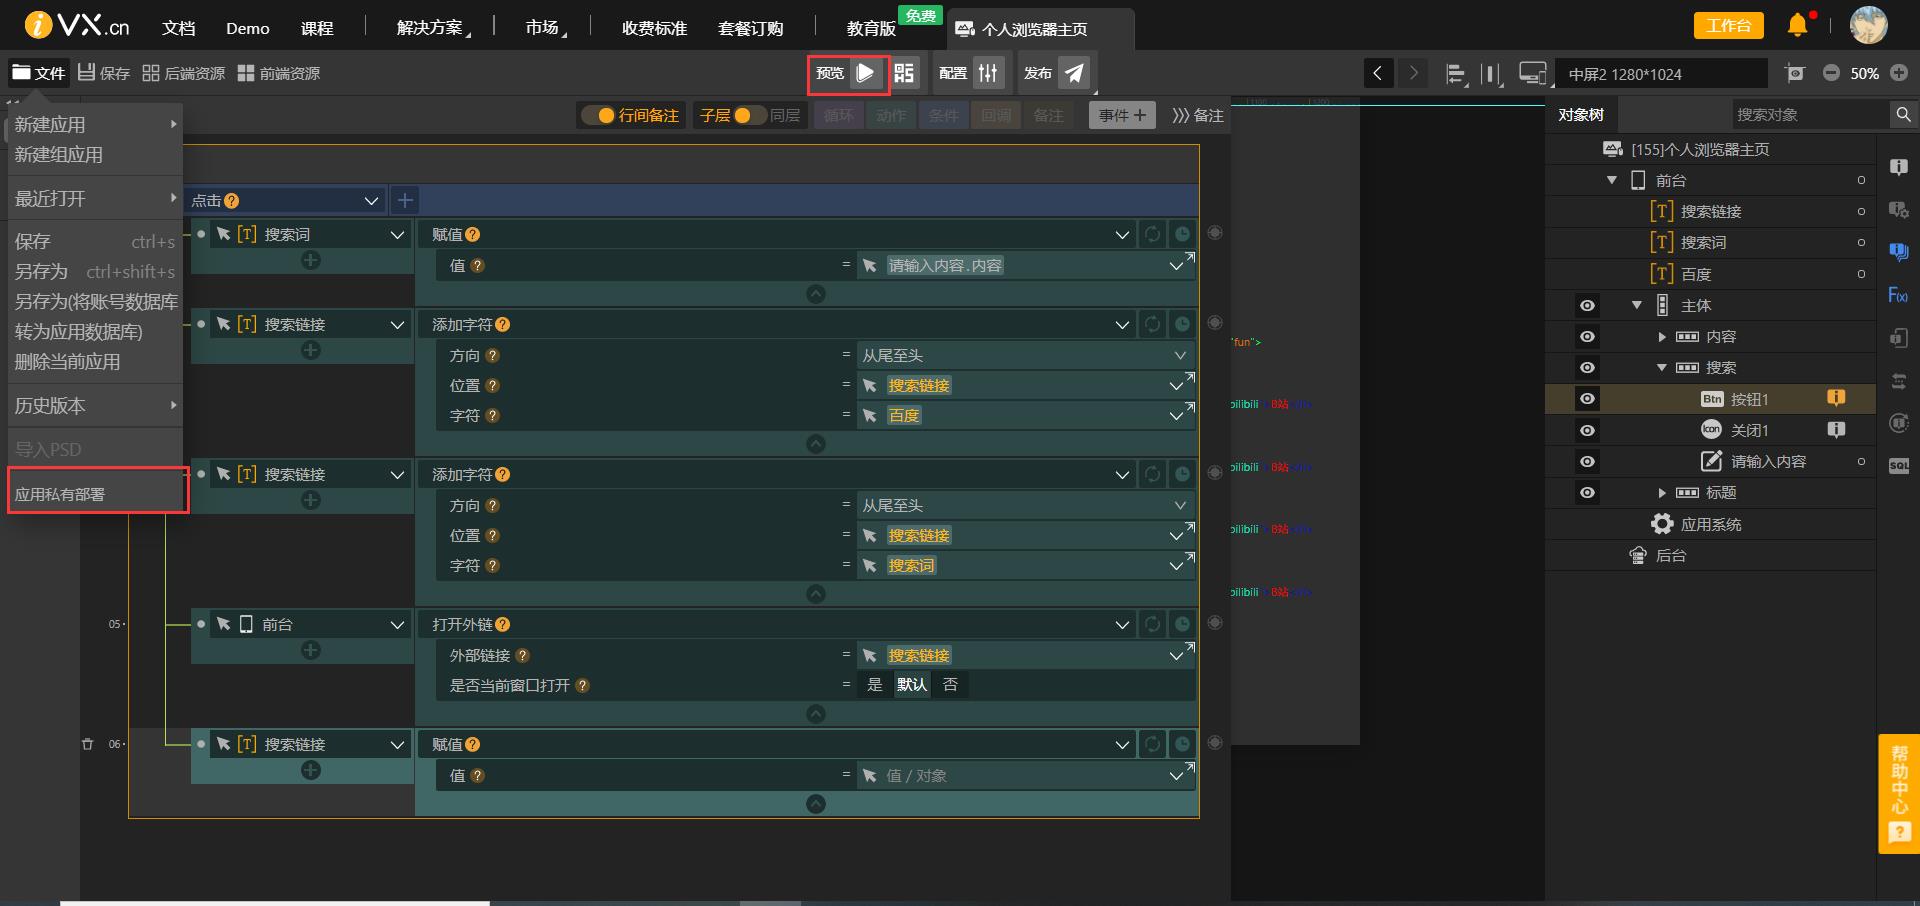Click the 事件 + button
The width and height of the screenshot is (1920, 906).
[1122, 115]
